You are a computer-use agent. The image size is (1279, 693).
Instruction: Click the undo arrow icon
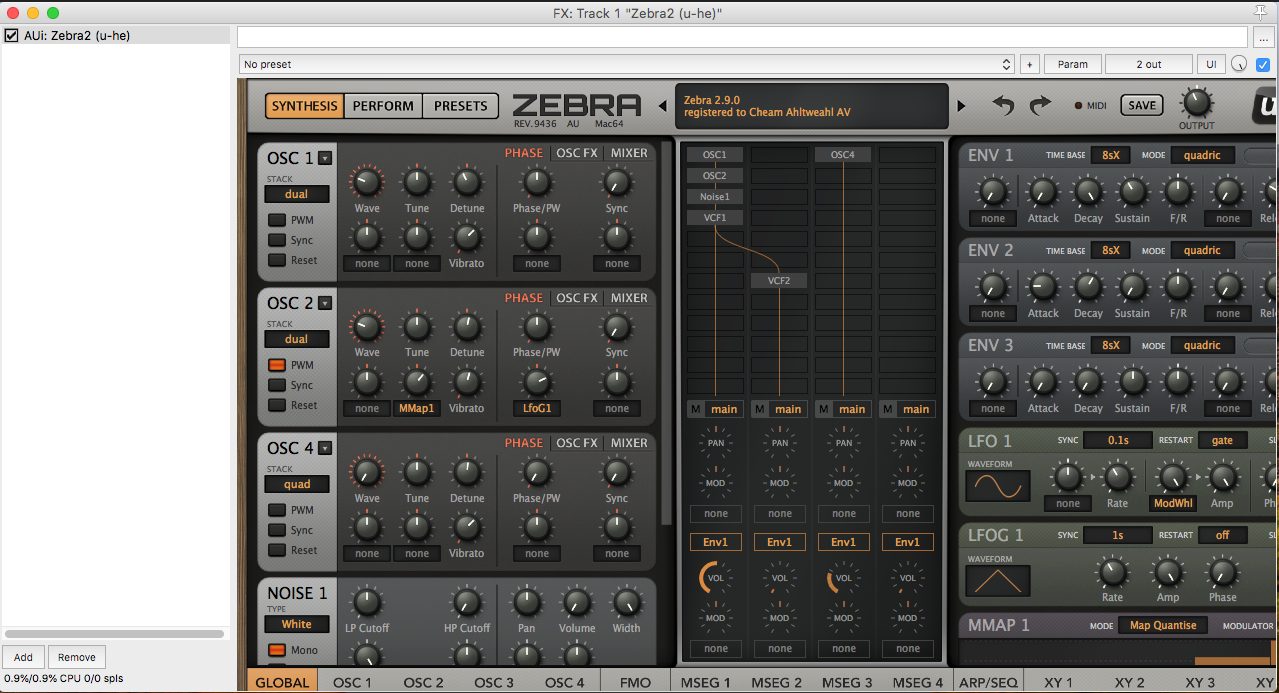tap(1003, 105)
